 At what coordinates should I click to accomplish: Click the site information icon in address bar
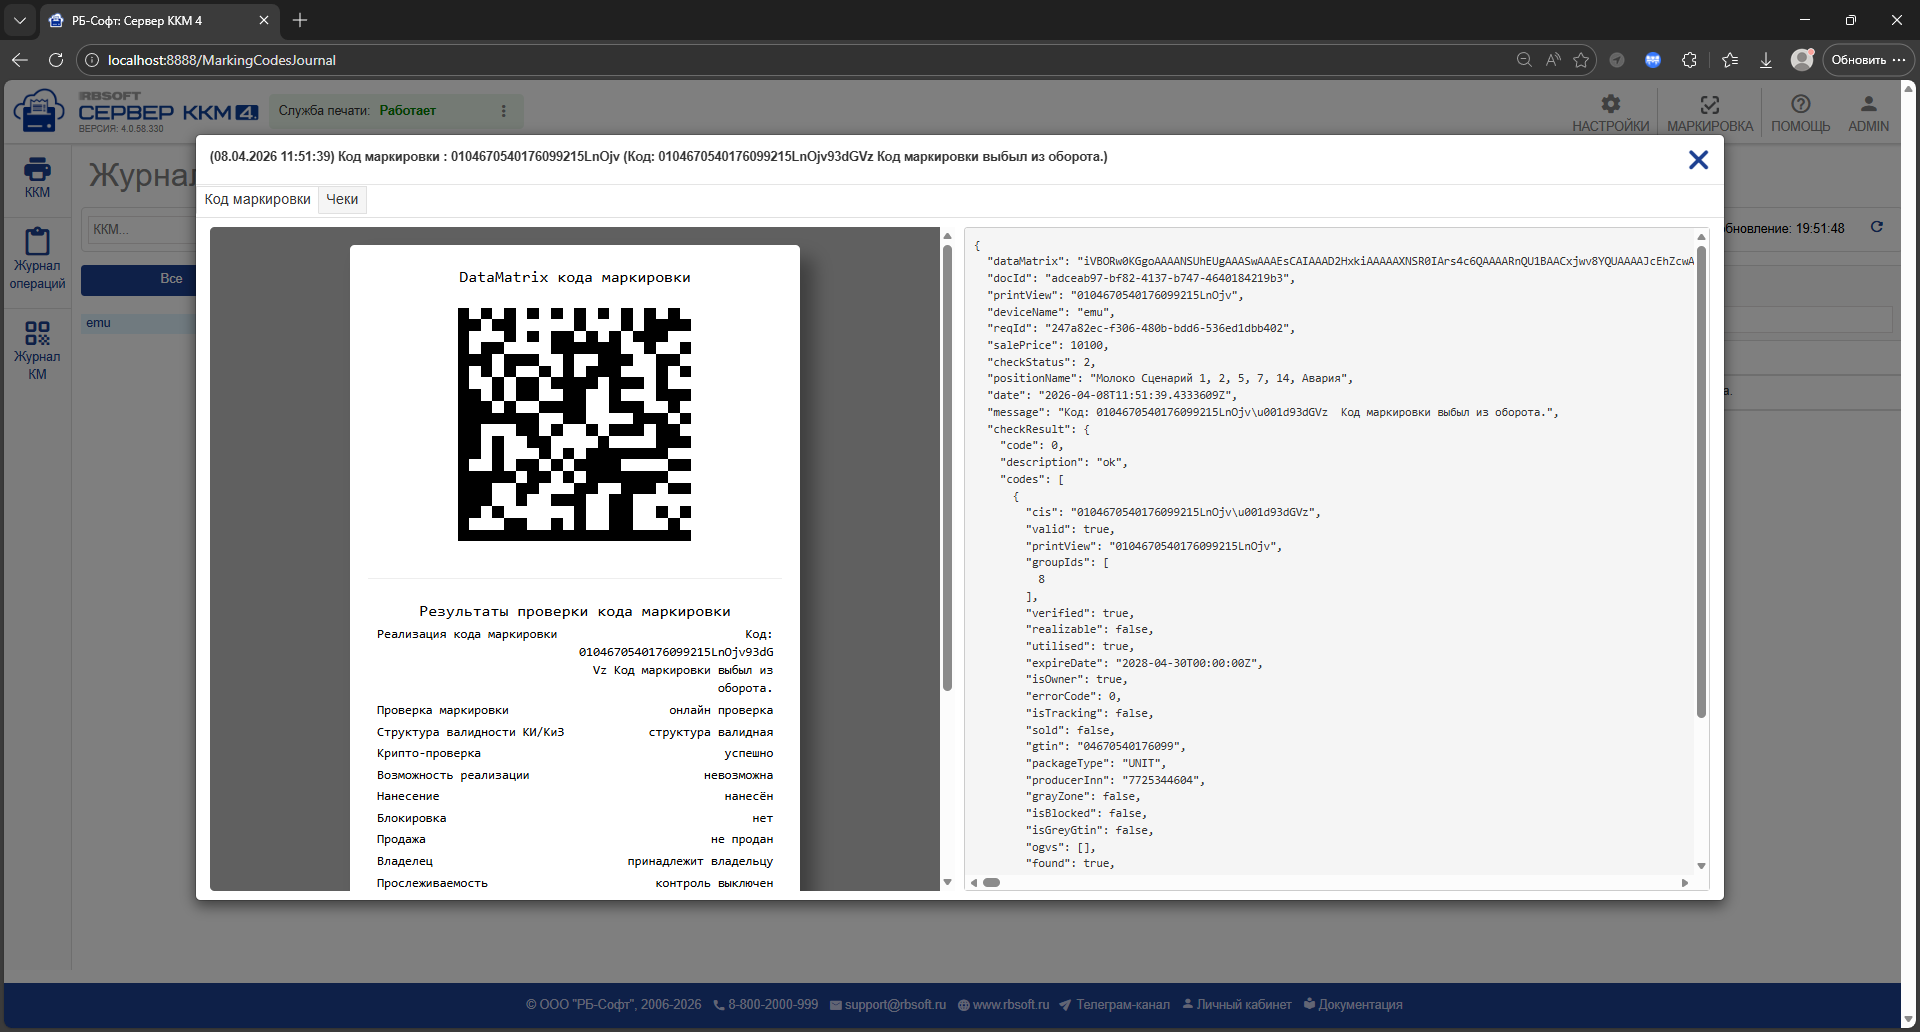(x=91, y=60)
